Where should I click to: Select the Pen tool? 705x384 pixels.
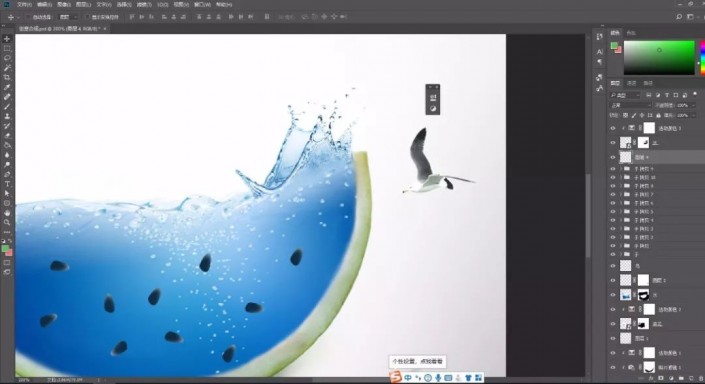click(x=7, y=174)
